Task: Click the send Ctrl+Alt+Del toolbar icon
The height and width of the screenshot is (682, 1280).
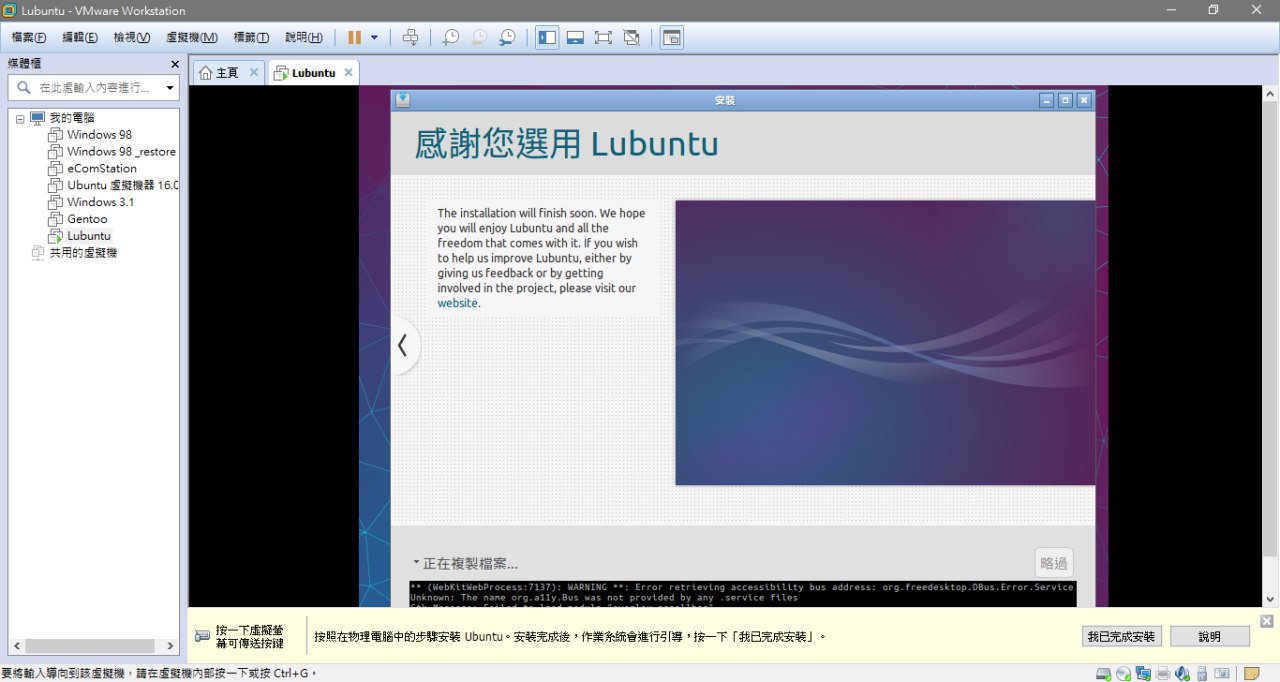Action: click(x=410, y=37)
